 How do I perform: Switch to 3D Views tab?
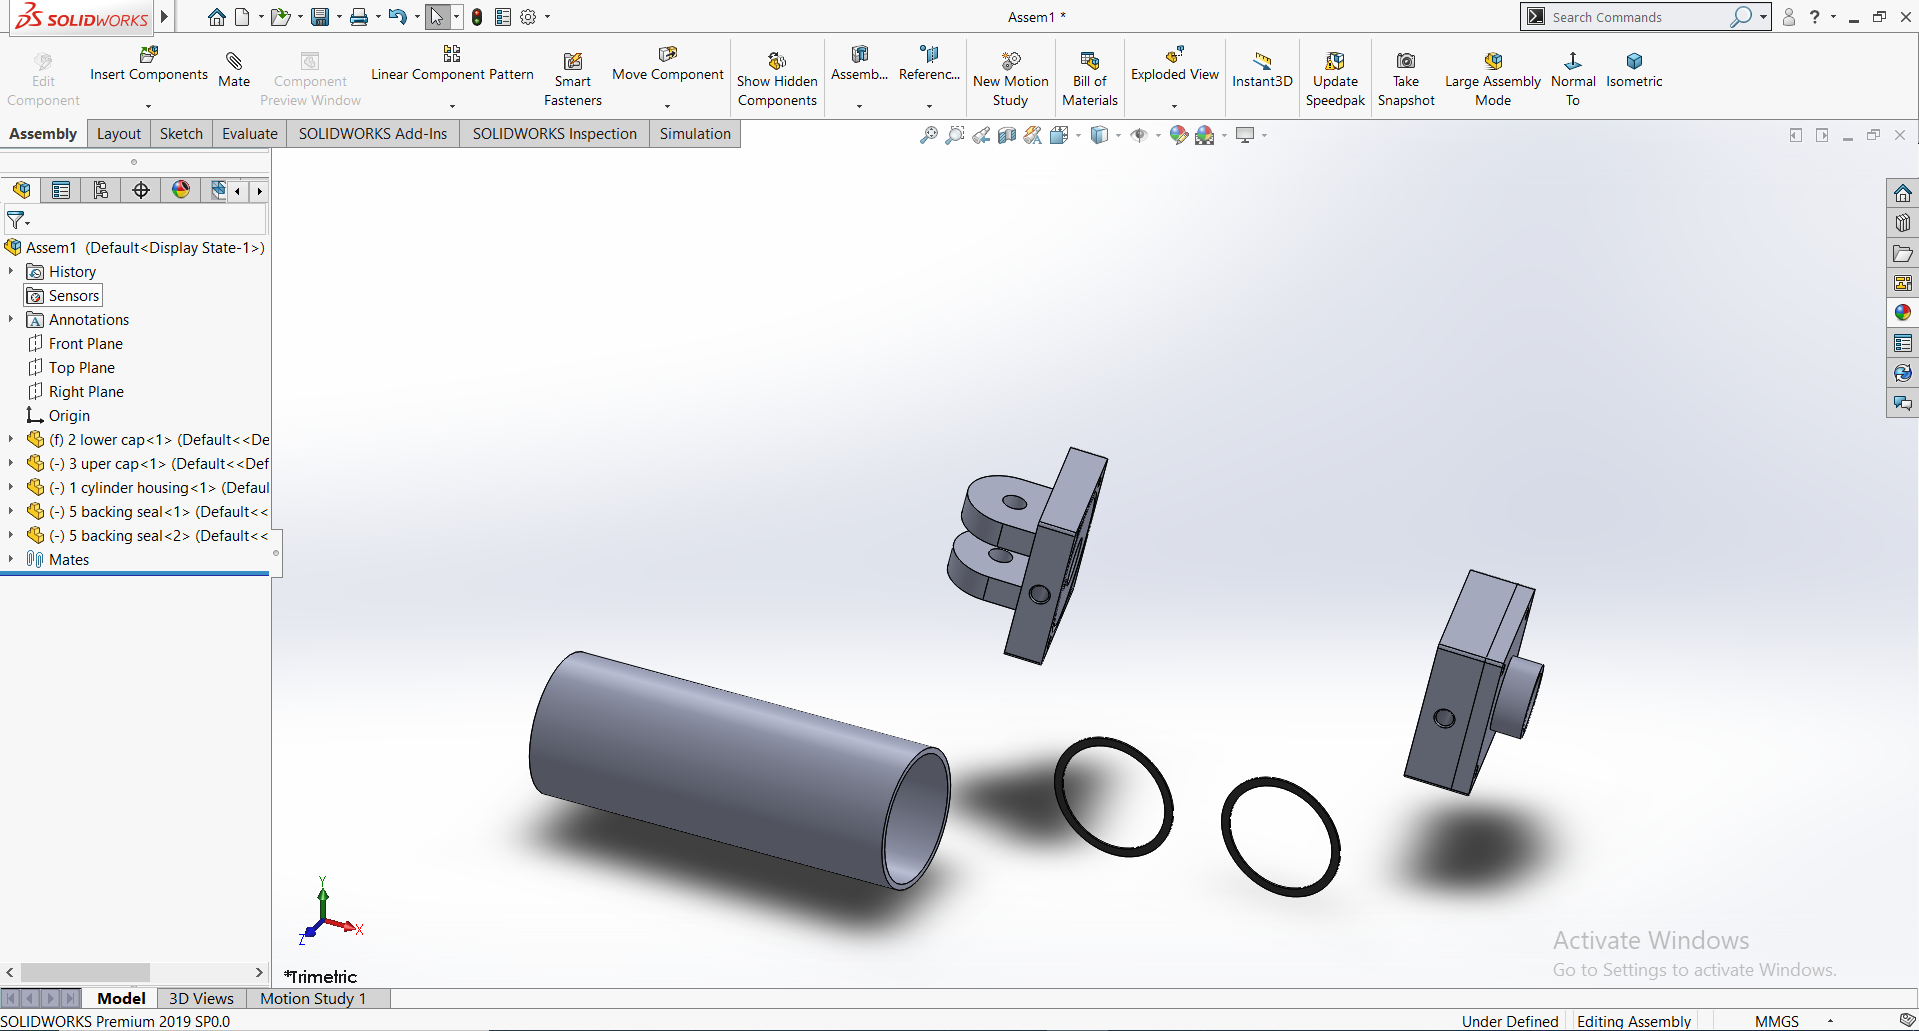(x=201, y=998)
